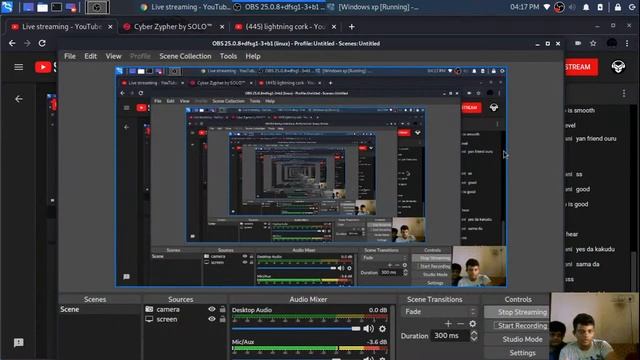Open the Scene Collection menu
This screenshot has width=640, height=360.
pyautogui.click(x=185, y=56)
